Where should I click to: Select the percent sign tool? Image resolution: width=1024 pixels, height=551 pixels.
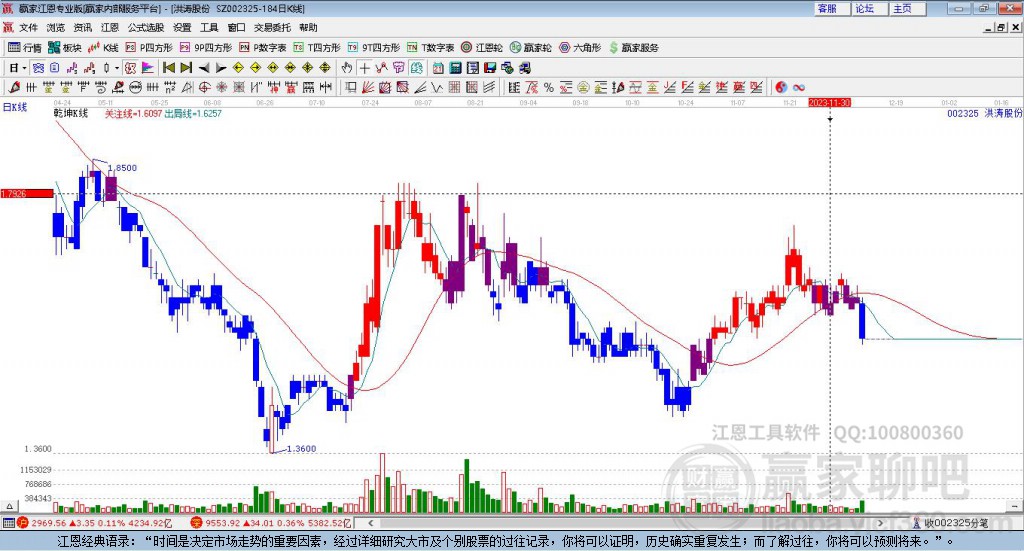[x=549, y=87]
